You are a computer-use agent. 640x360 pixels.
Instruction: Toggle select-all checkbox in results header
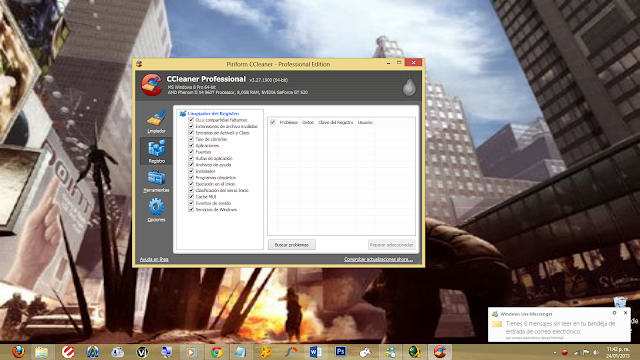pyautogui.click(x=273, y=122)
